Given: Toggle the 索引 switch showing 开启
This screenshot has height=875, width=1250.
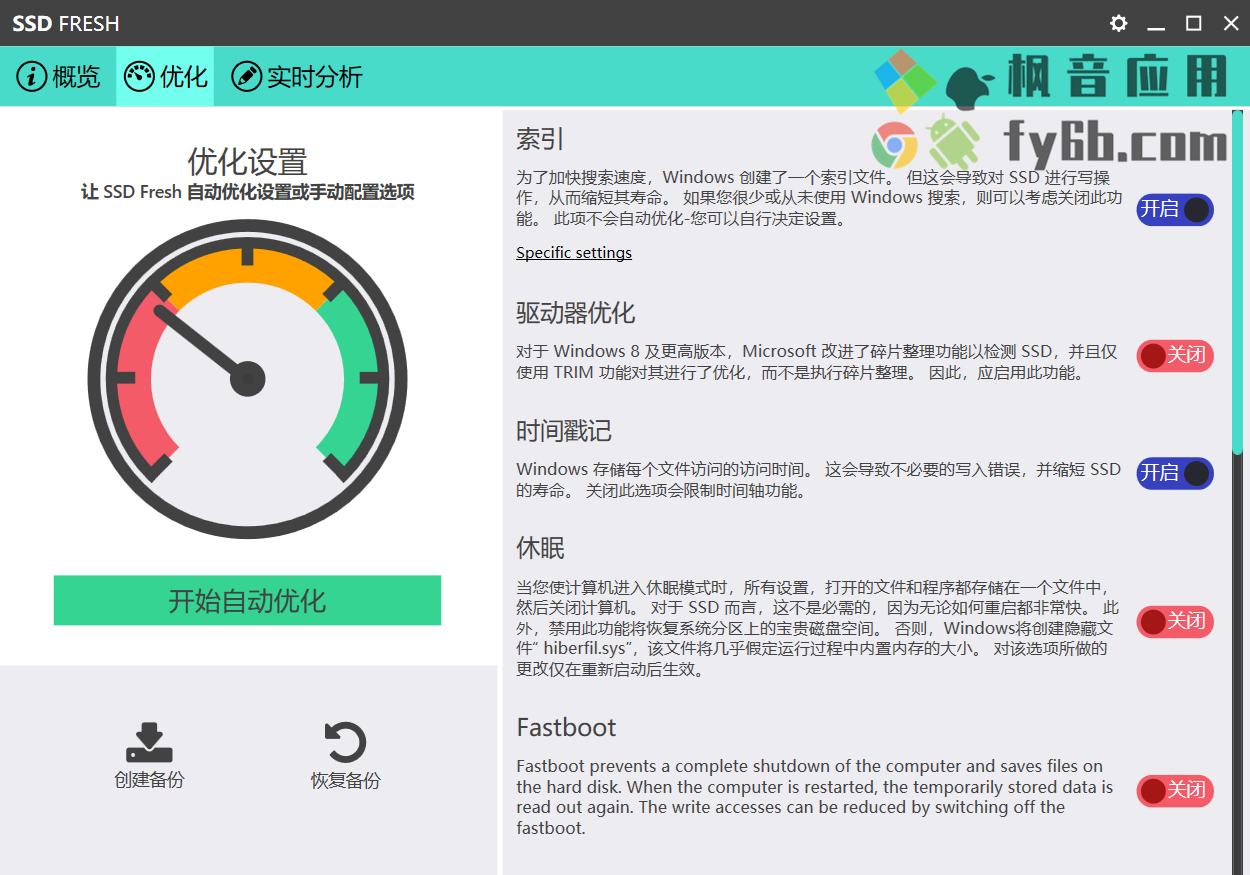Looking at the screenshot, I should click(1174, 209).
